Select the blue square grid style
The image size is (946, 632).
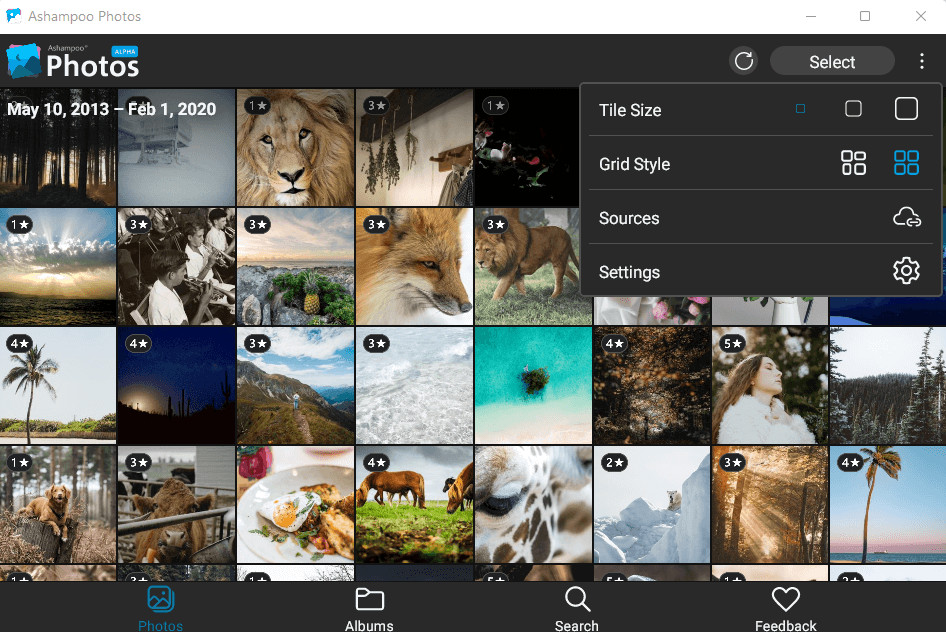(906, 163)
